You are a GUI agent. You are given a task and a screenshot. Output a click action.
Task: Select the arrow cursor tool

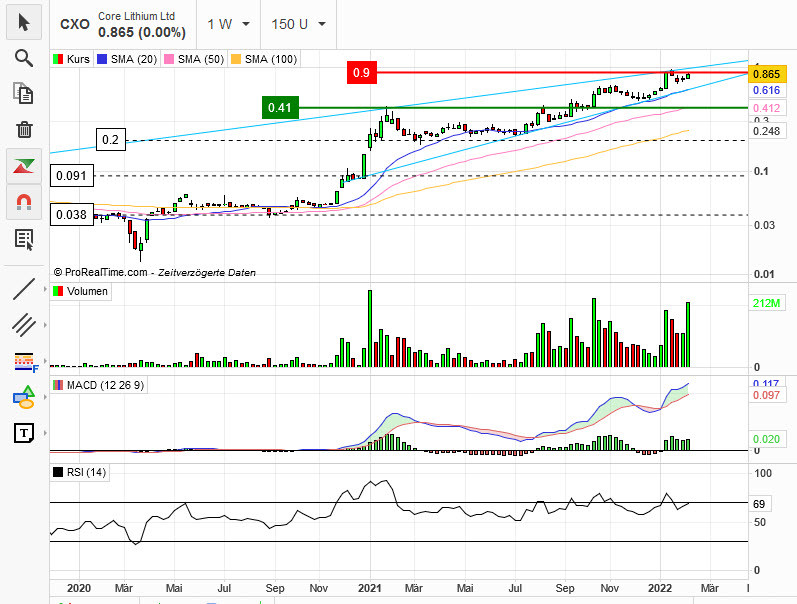[x=24, y=22]
